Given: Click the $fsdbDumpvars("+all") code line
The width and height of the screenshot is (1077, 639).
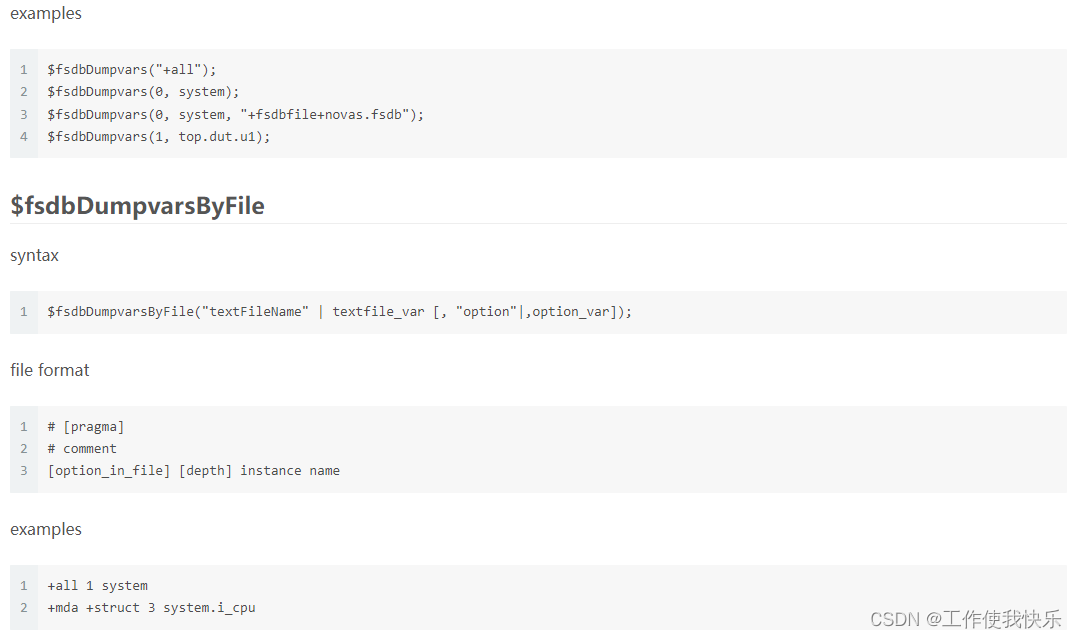Looking at the screenshot, I should [x=131, y=70].
